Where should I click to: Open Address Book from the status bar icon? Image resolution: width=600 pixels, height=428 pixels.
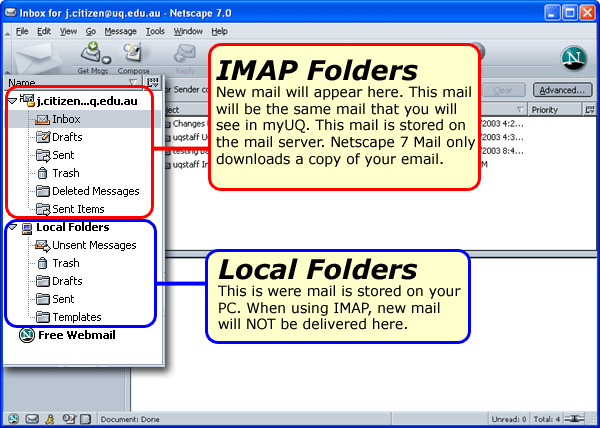pos(68,417)
